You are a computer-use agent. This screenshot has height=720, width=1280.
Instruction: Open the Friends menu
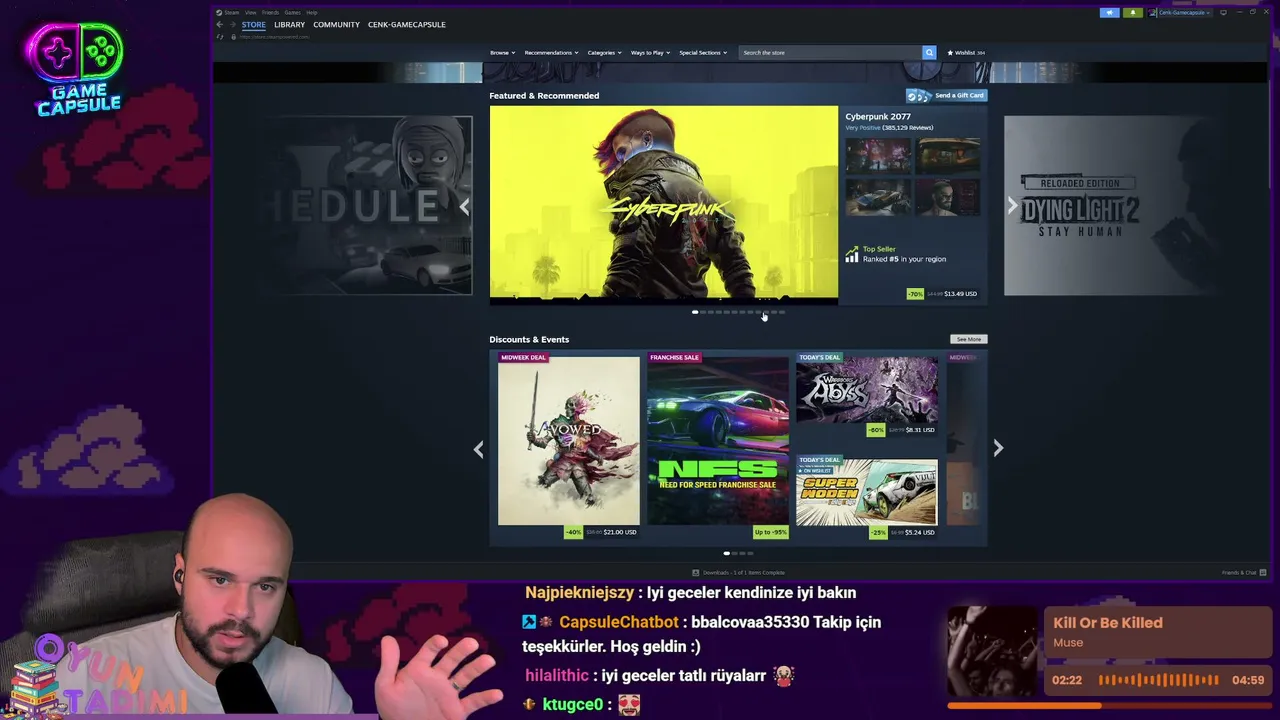pos(270,12)
